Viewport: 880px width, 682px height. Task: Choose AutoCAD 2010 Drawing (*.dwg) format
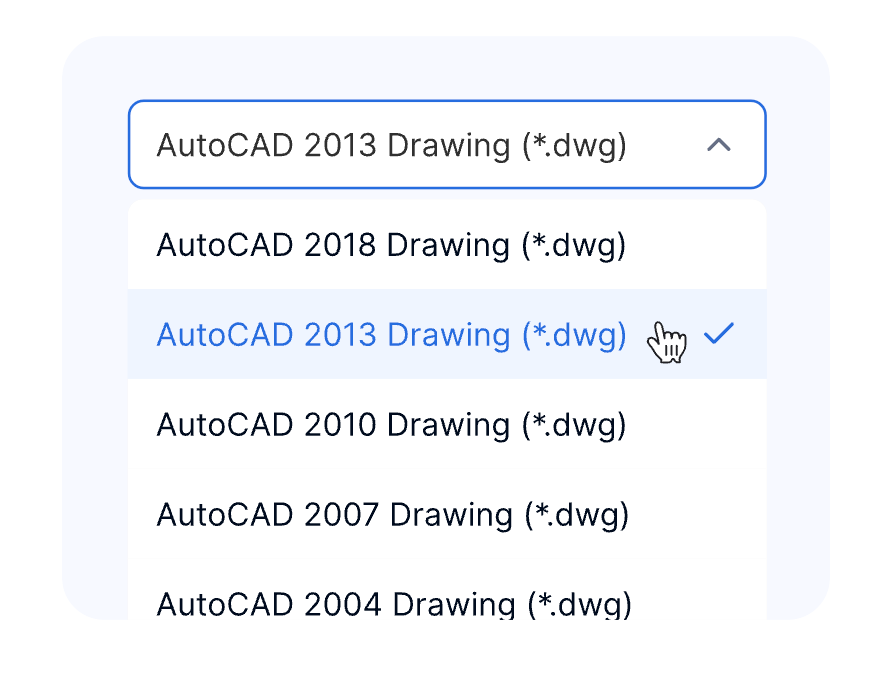447,424
